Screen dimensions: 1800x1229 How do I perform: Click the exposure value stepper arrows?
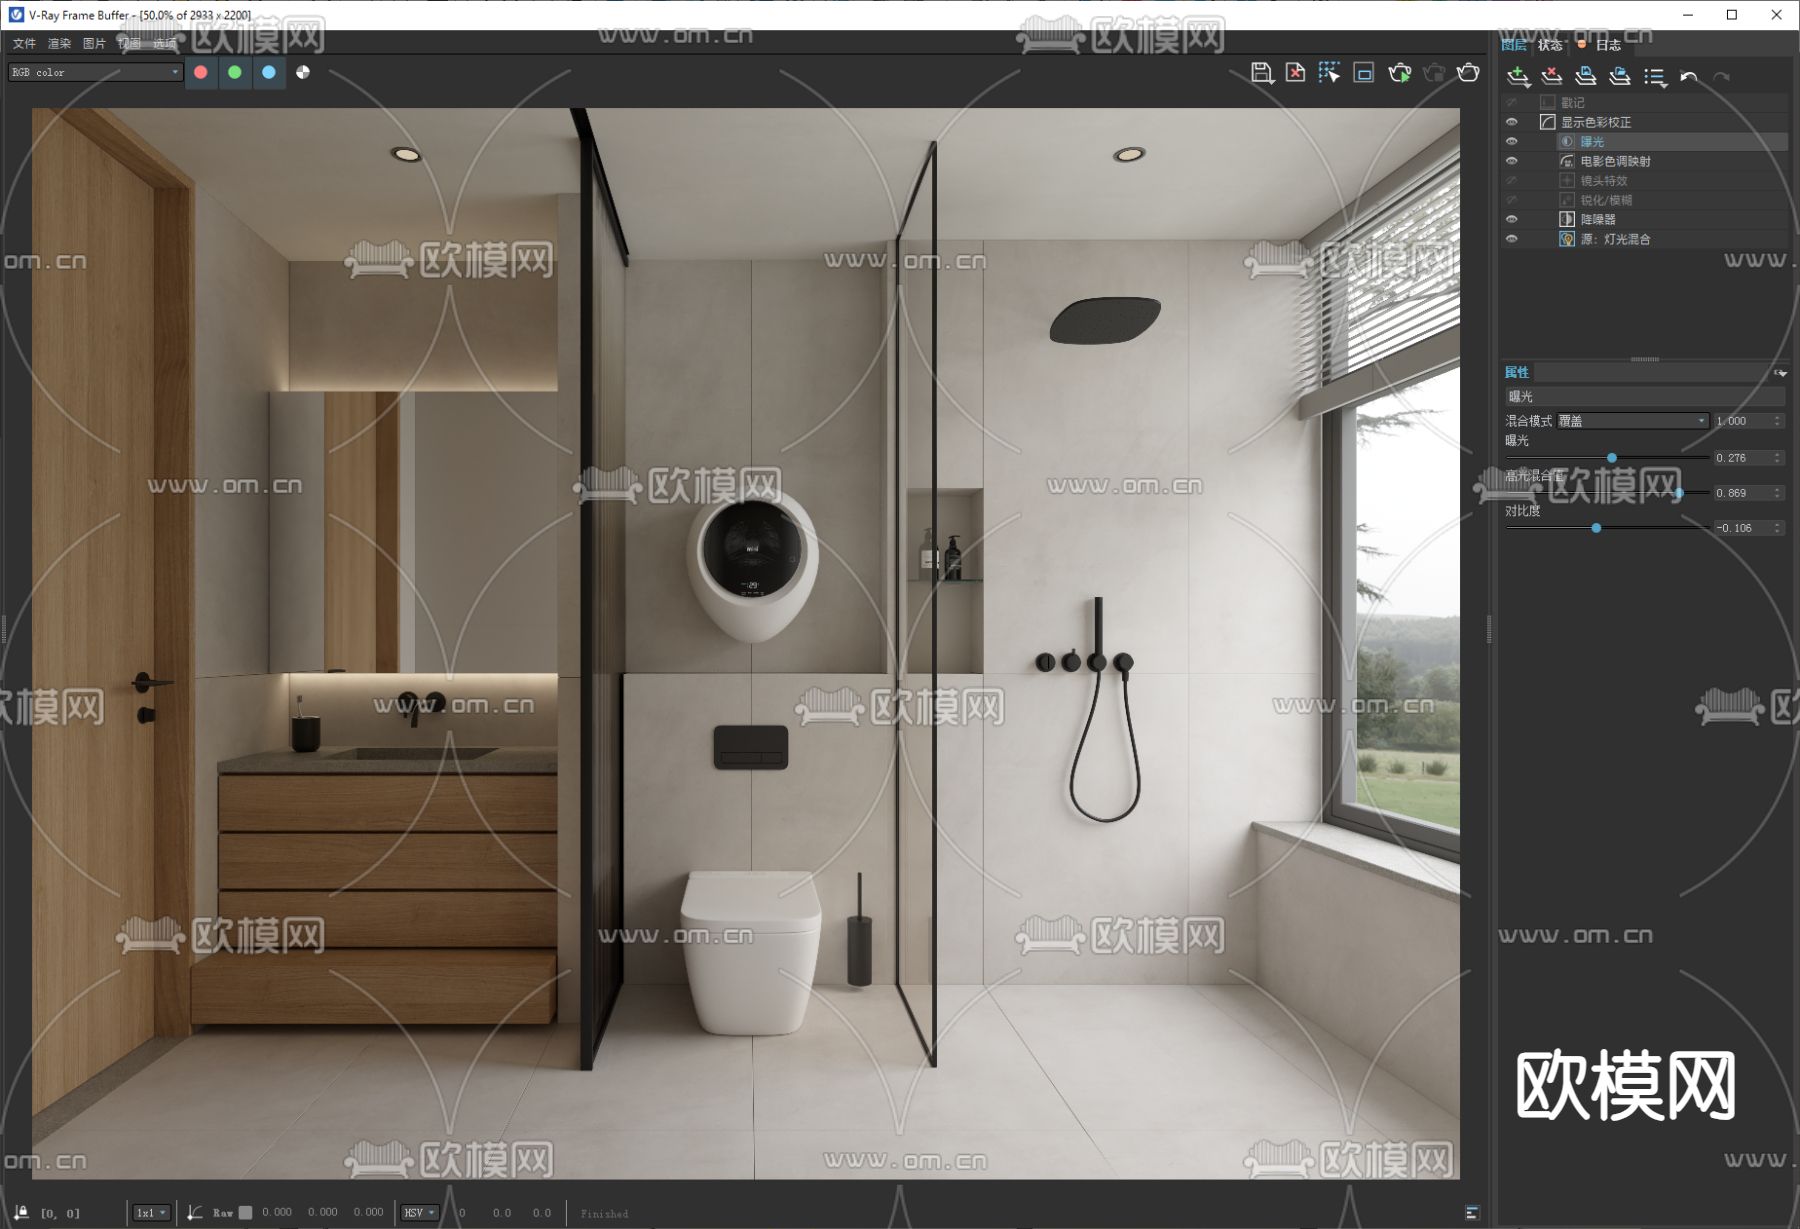pyautogui.click(x=1778, y=458)
